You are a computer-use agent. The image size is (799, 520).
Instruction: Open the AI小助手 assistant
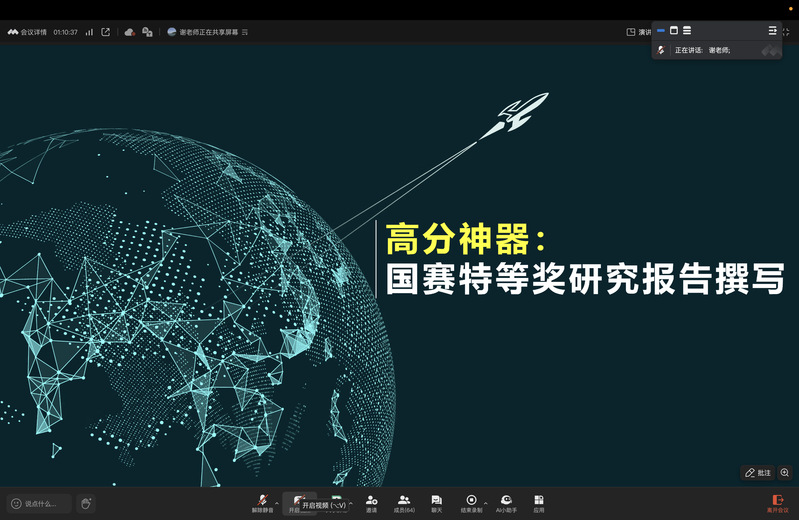506,502
